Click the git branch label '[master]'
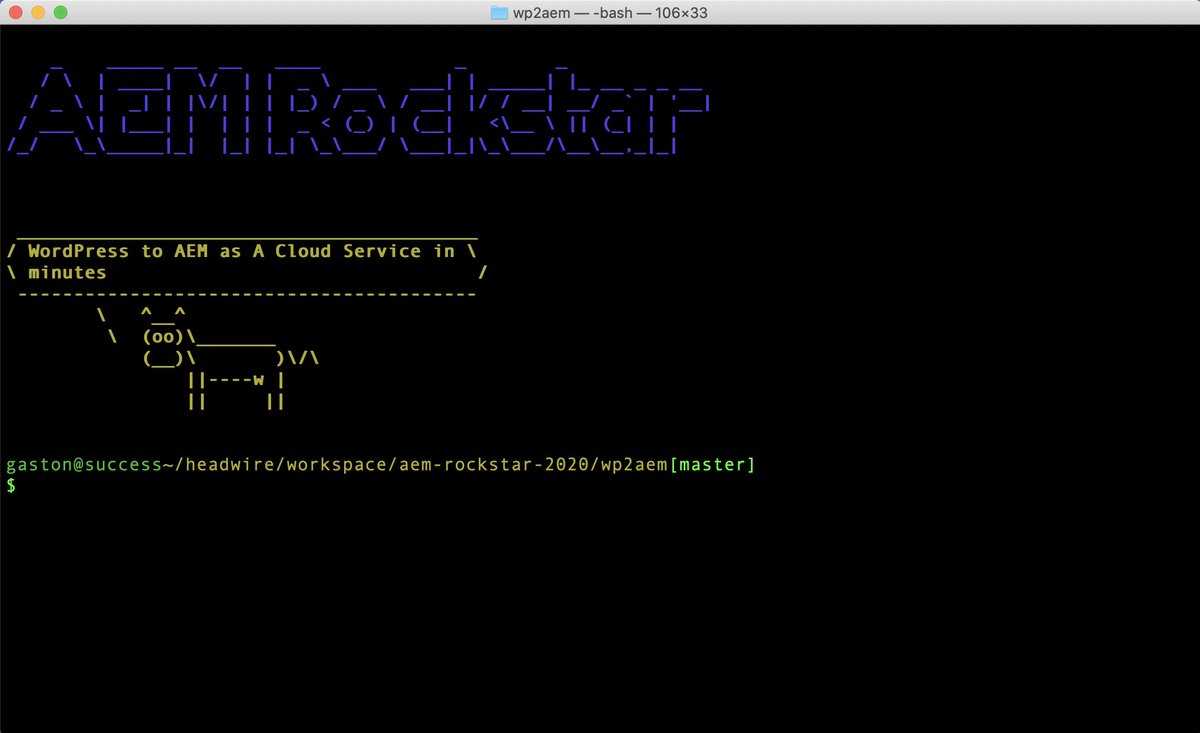Viewport: 1200px width, 733px height. [712, 465]
